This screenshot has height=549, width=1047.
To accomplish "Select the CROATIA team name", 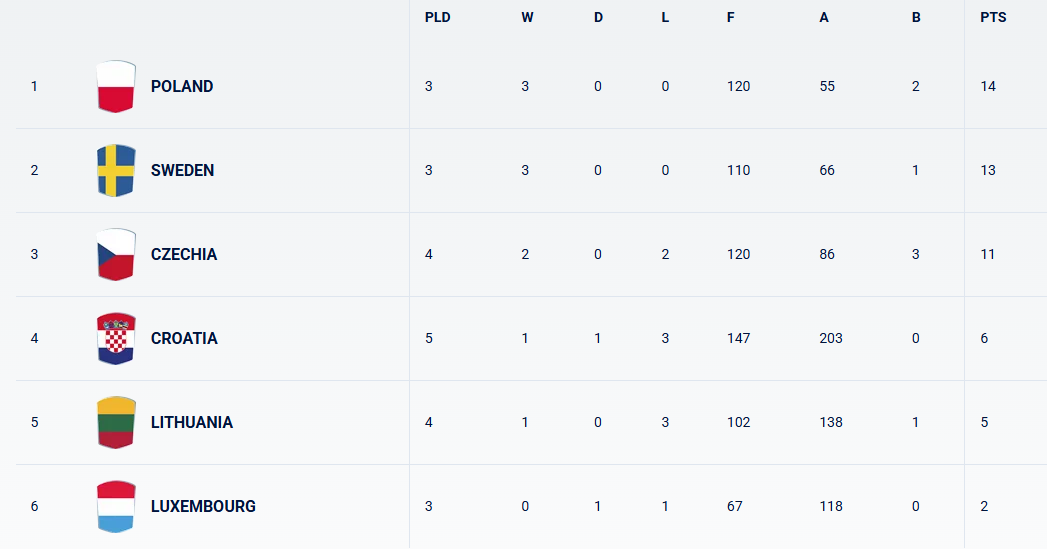I will coord(184,339).
